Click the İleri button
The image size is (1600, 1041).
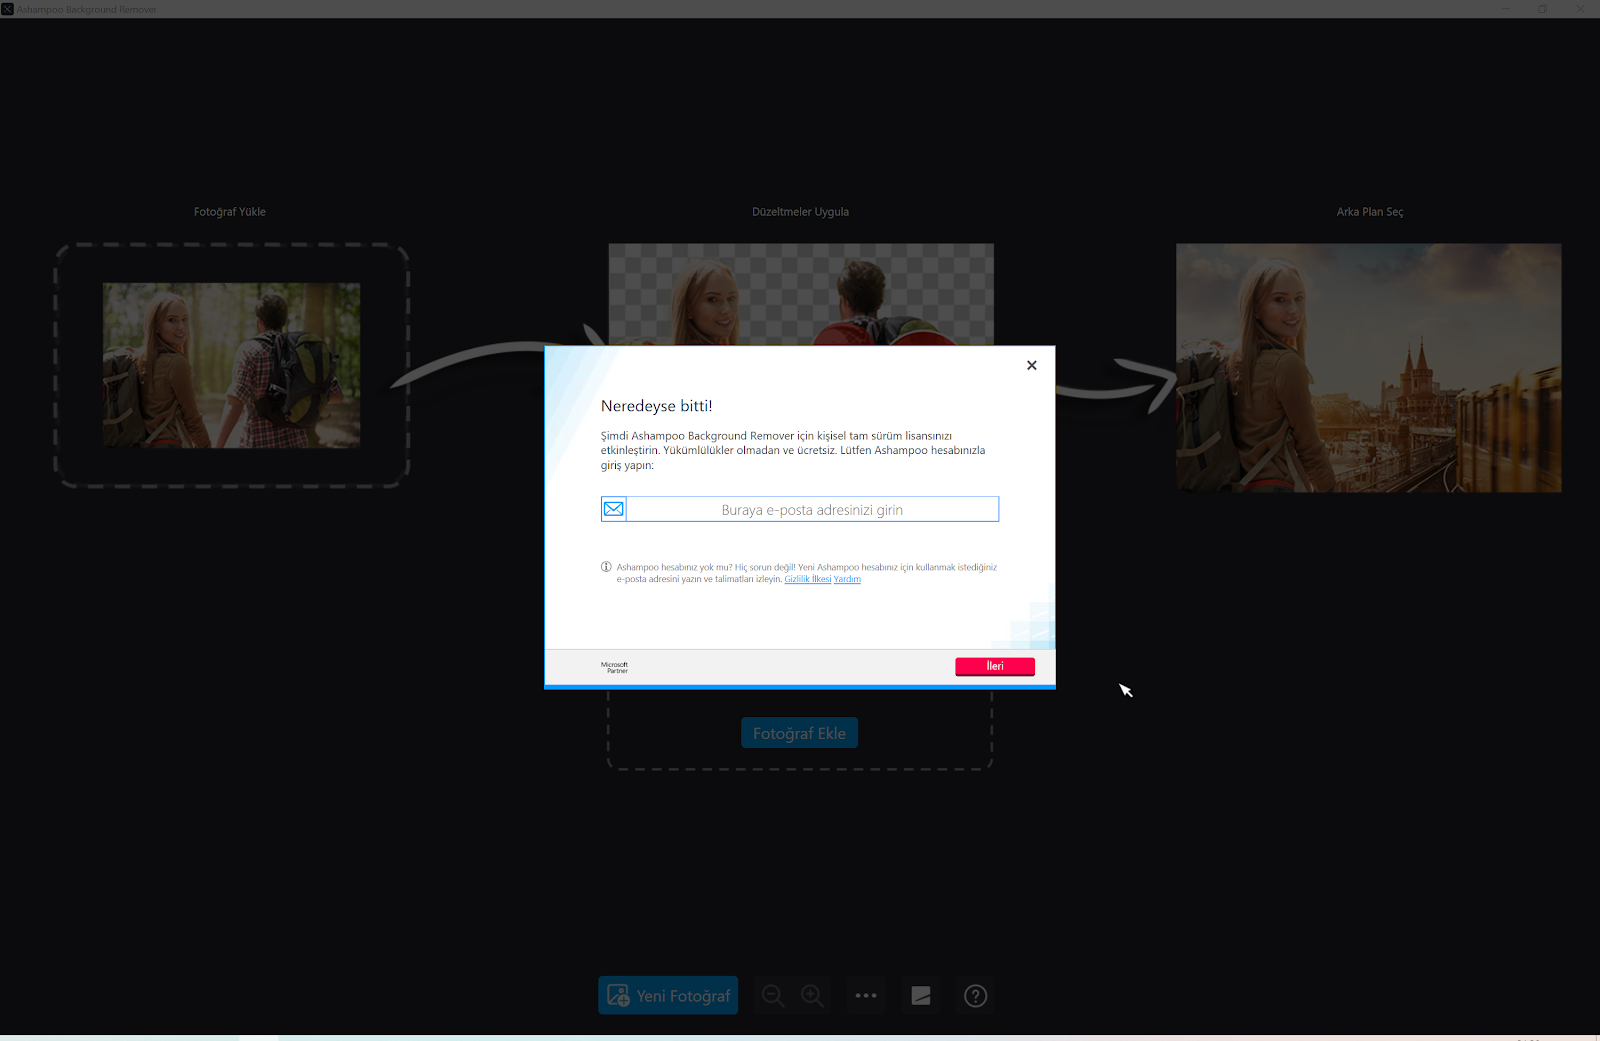995,666
